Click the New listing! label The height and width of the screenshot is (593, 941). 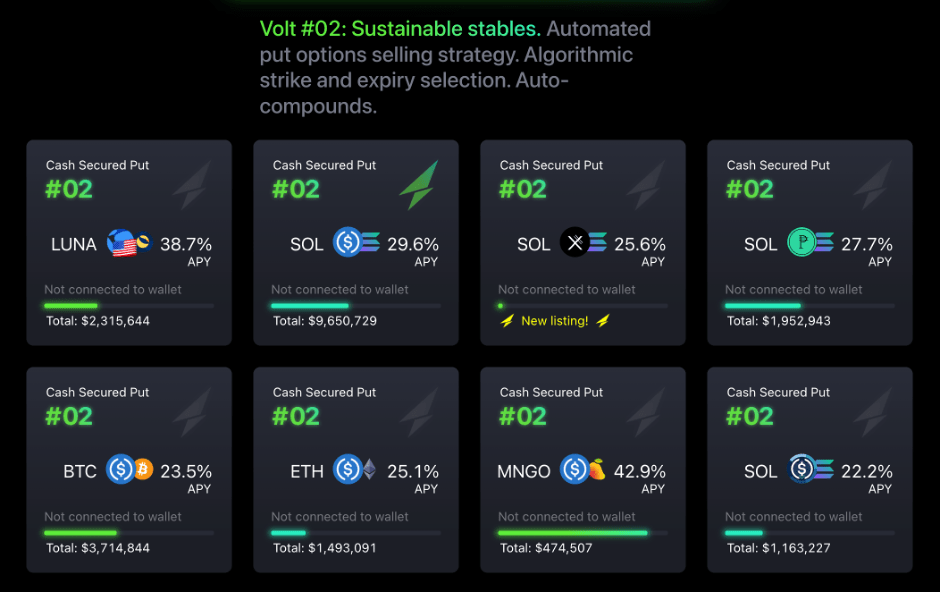[x=554, y=321]
